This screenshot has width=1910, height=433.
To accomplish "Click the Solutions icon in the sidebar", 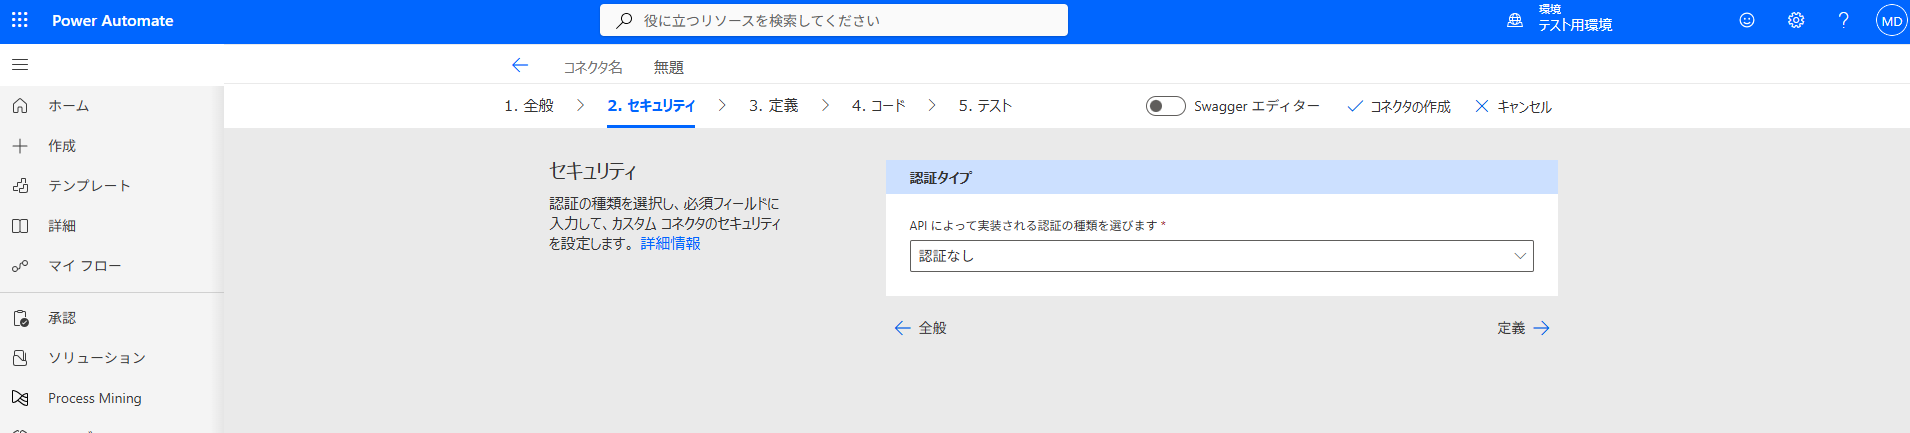I will click(20, 358).
